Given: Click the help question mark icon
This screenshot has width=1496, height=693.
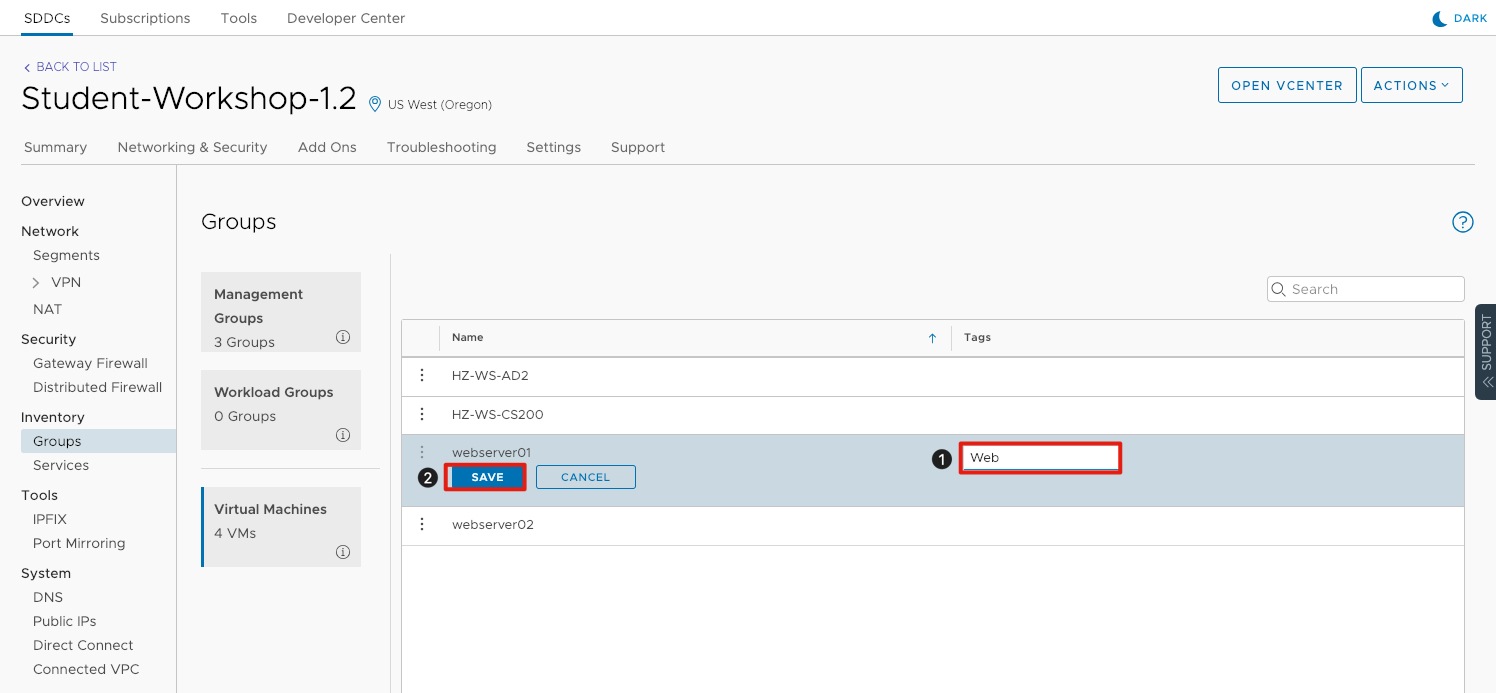Looking at the screenshot, I should pyautogui.click(x=1462, y=222).
